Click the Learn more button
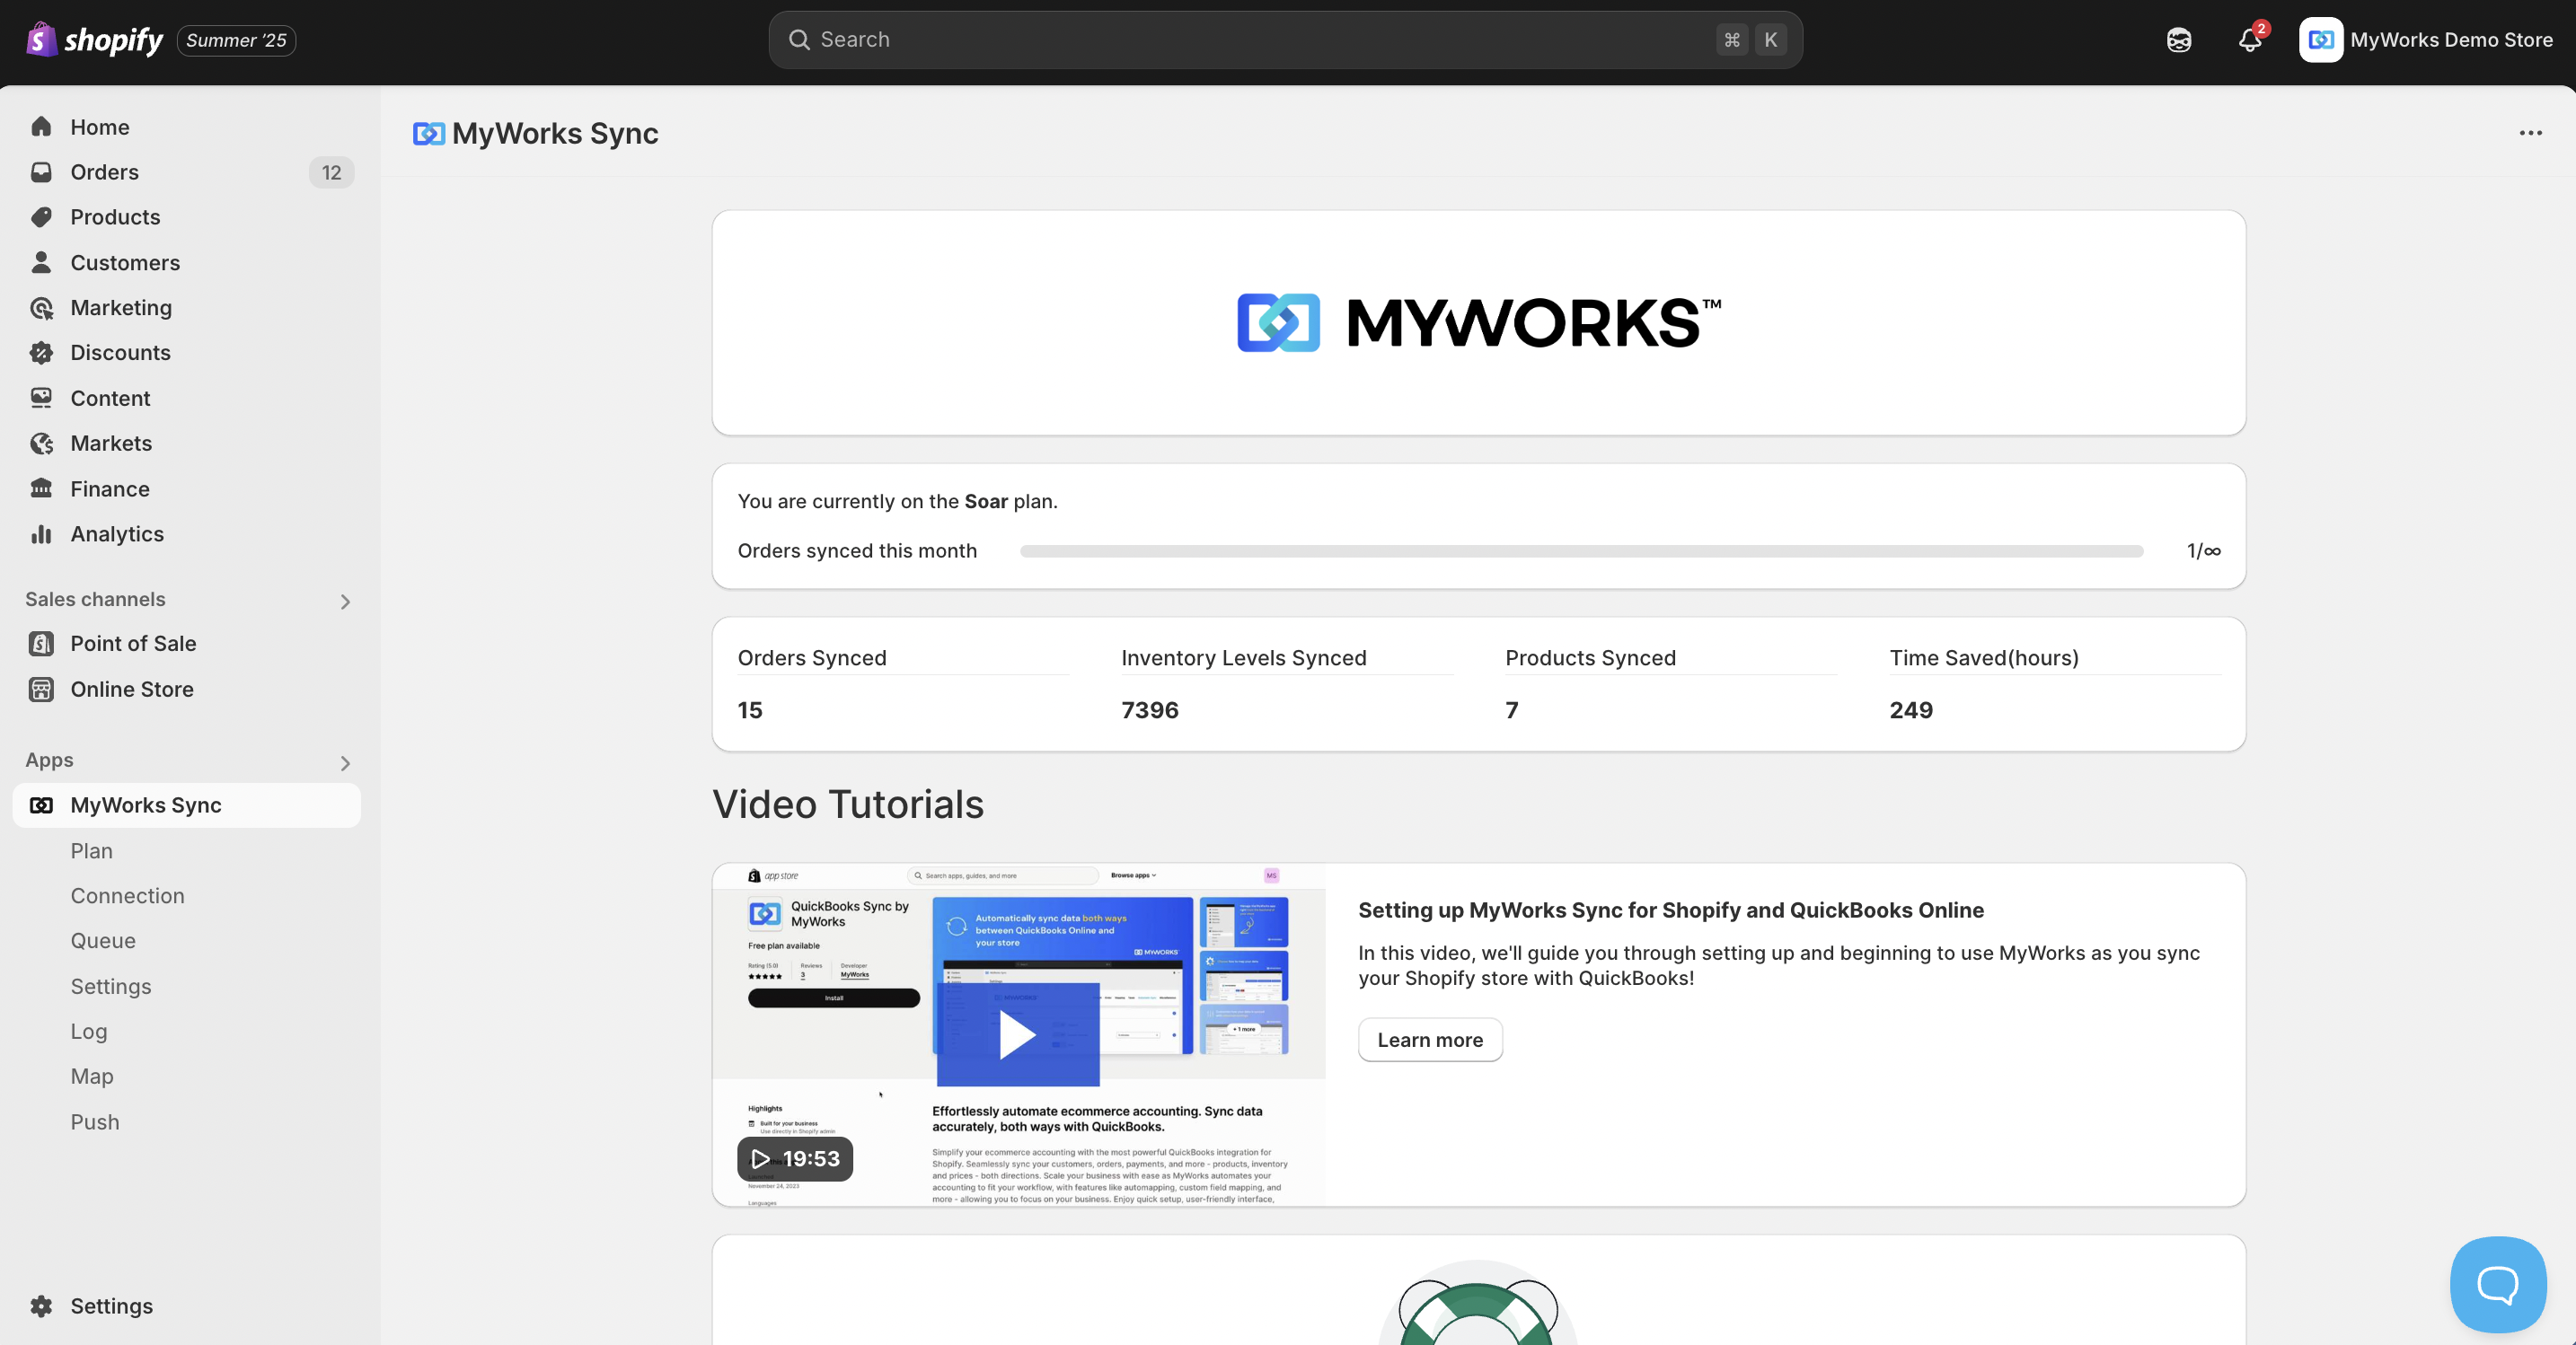2576x1345 pixels. click(1429, 1040)
